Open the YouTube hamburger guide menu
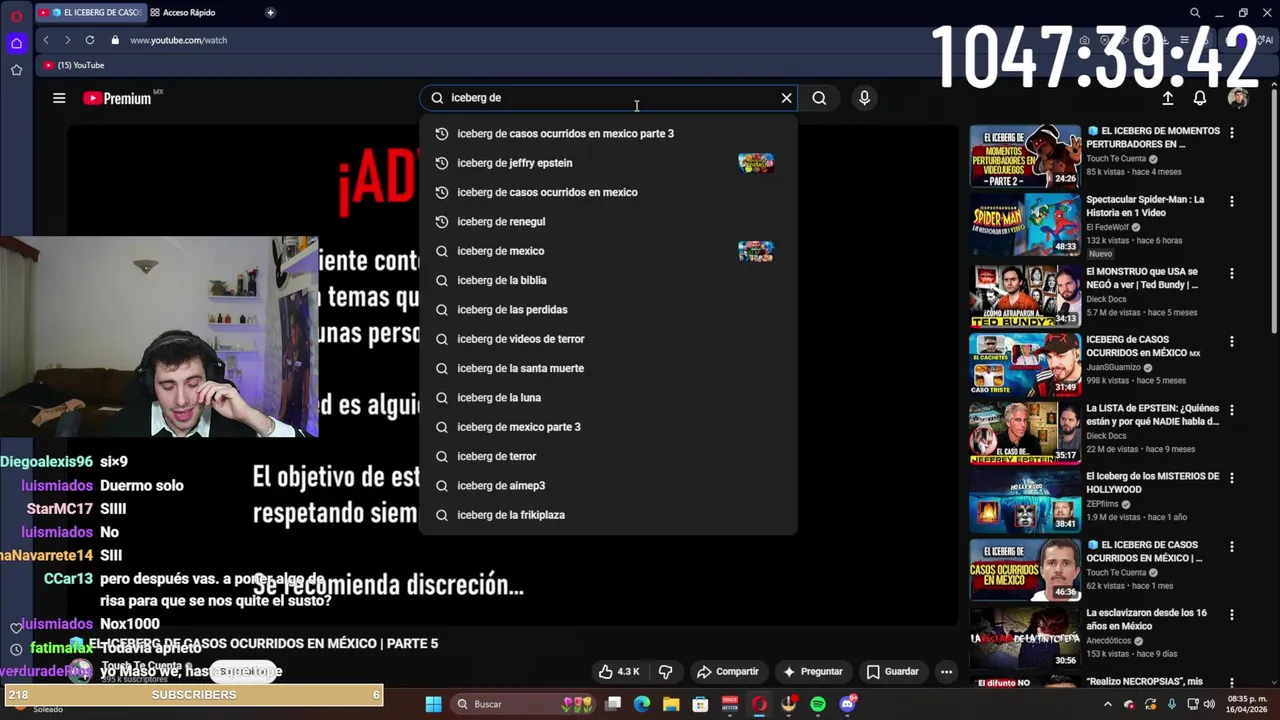Viewport: 1280px width, 720px height. (x=59, y=98)
